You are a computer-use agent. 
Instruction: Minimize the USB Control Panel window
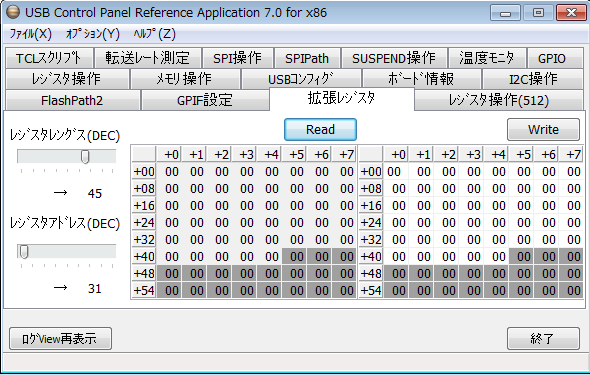tap(505, 13)
